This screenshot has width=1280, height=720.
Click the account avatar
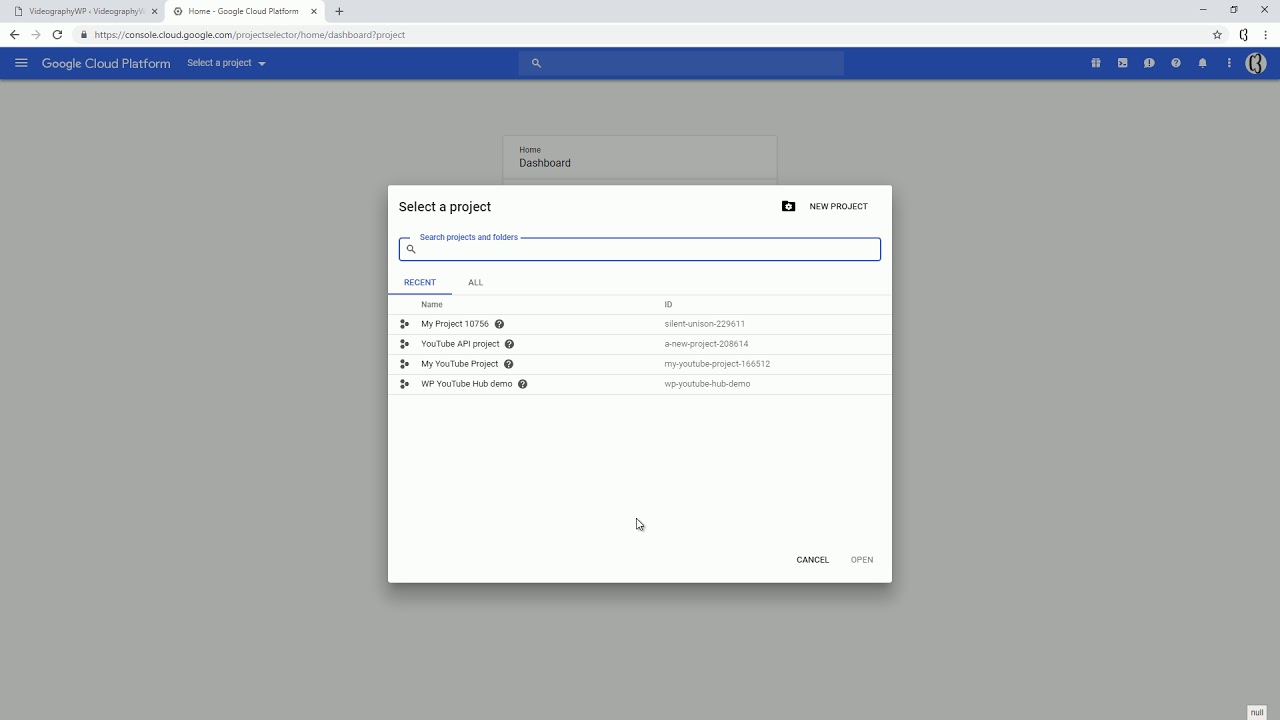pyautogui.click(x=1256, y=63)
